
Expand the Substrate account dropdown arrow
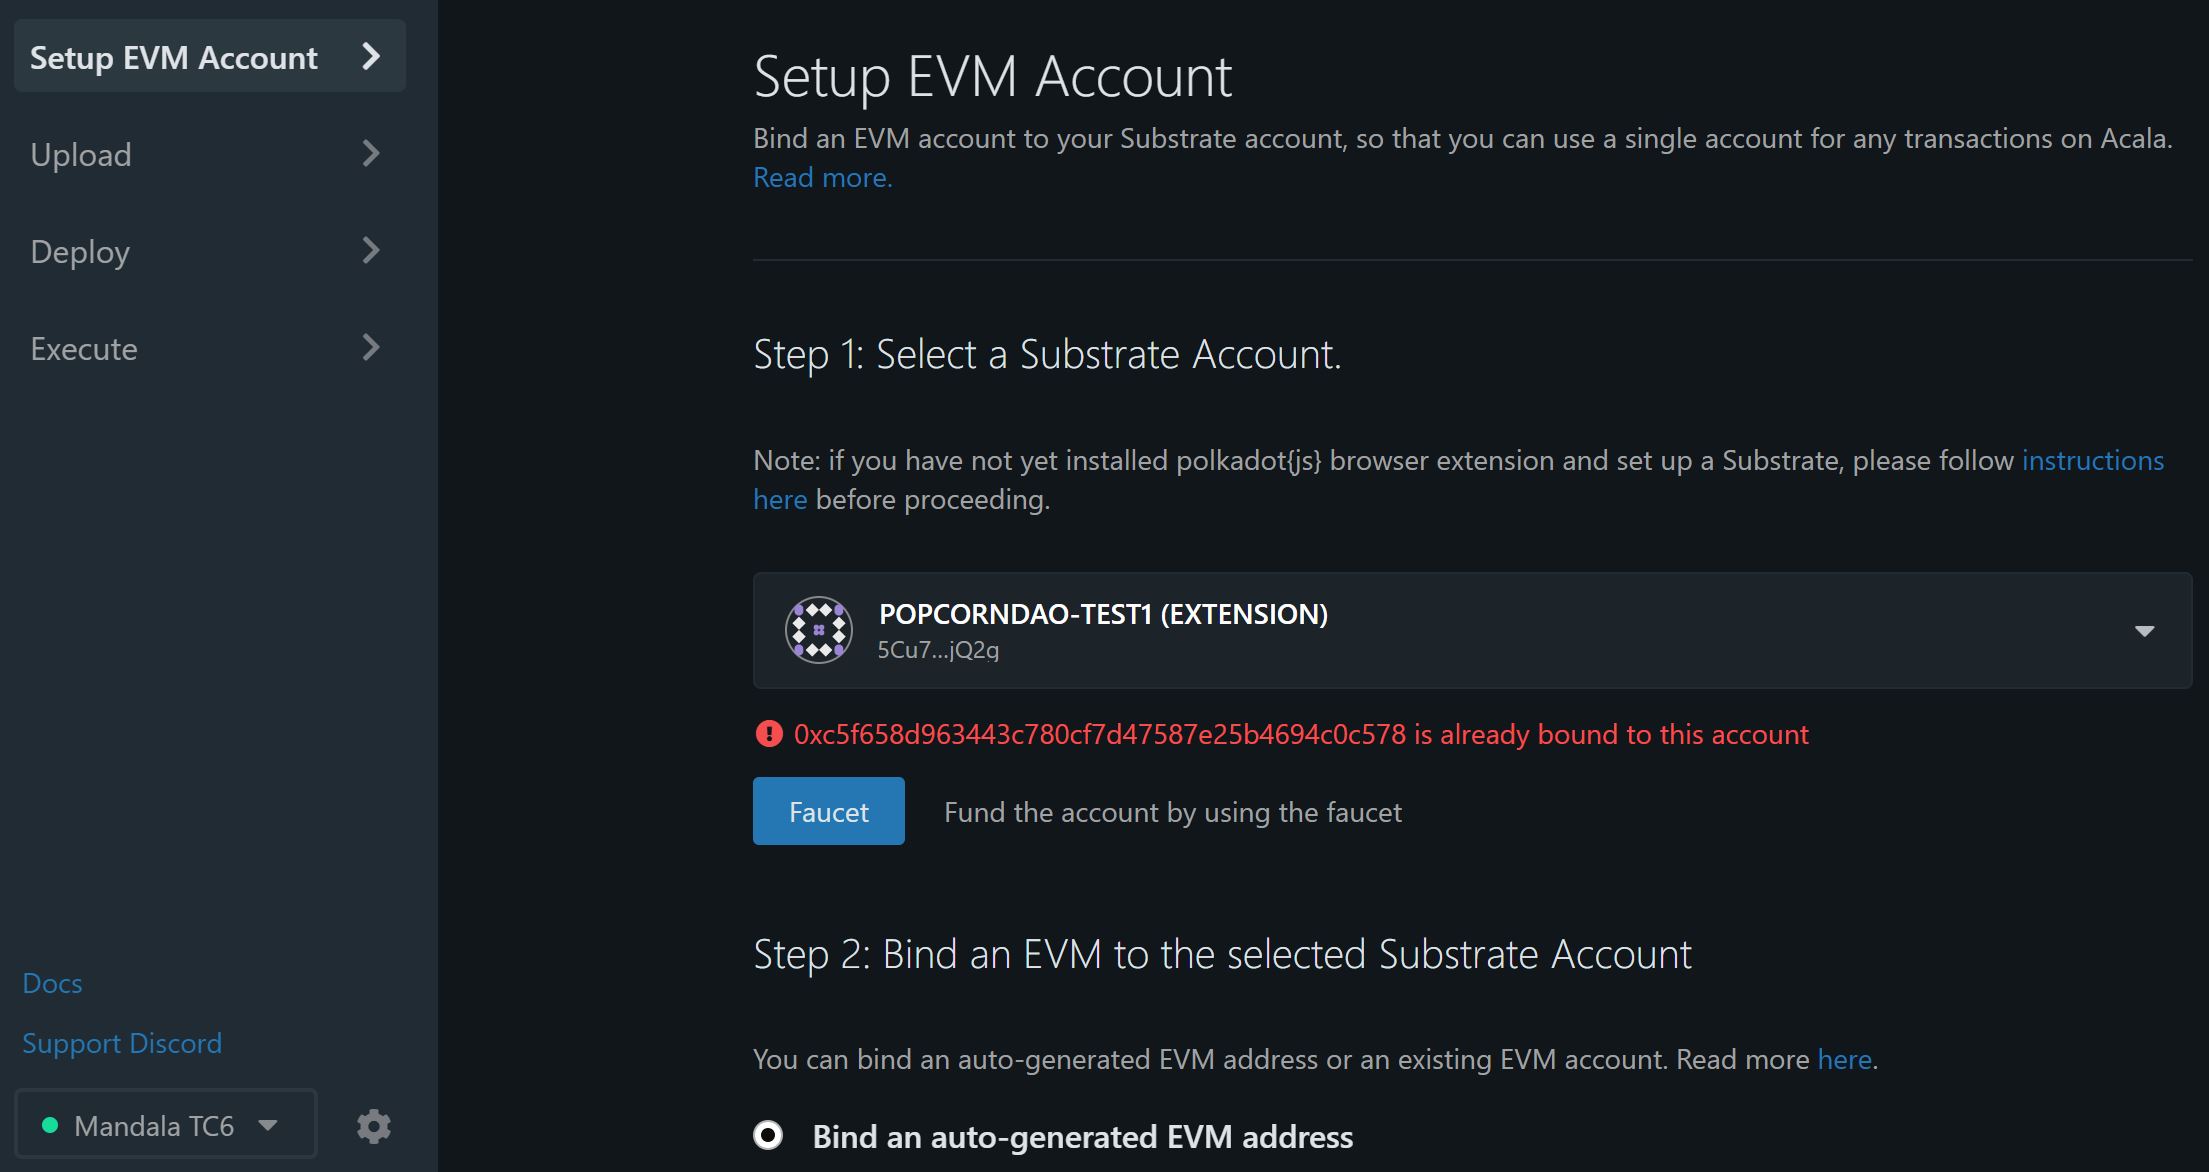[x=2143, y=631]
